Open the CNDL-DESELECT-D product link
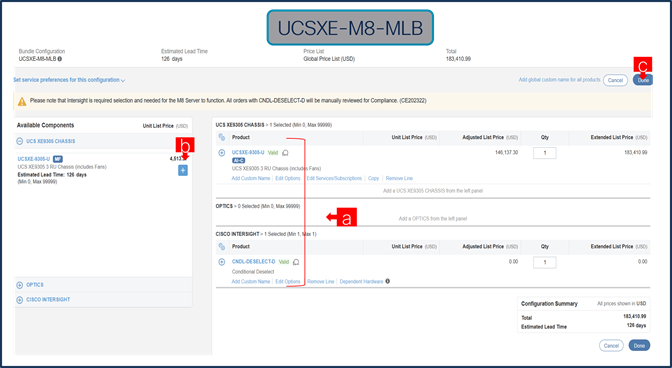 pyautogui.click(x=254, y=262)
